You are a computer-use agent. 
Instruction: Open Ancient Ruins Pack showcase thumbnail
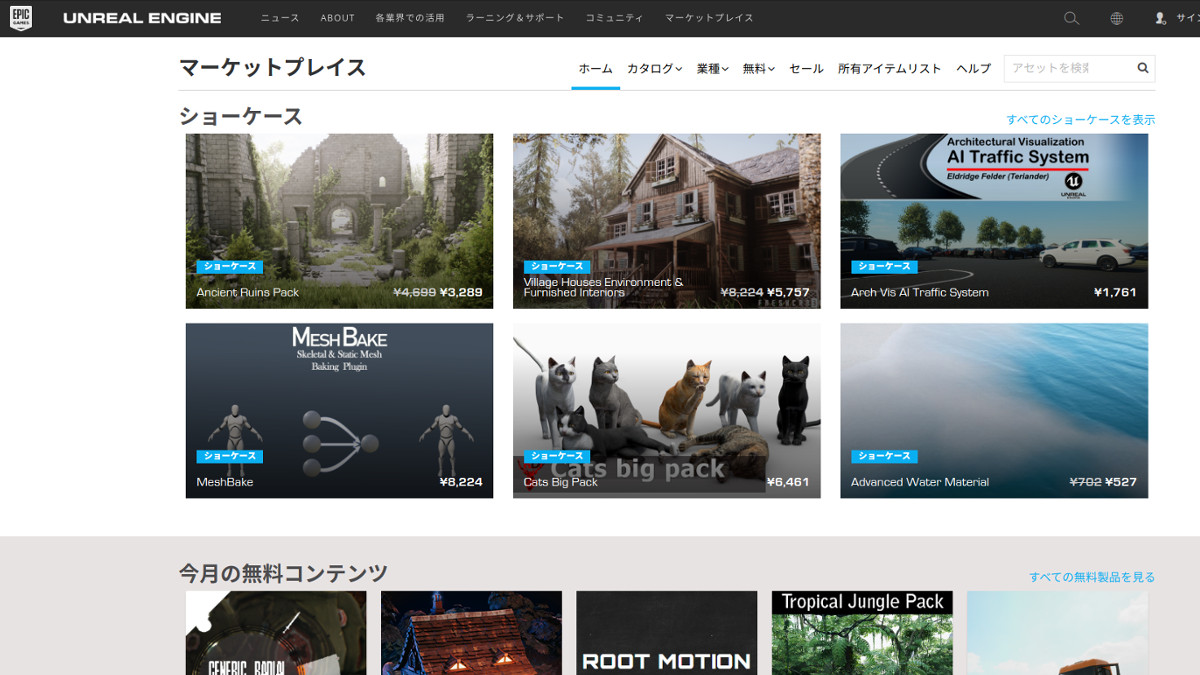click(339, 221)
